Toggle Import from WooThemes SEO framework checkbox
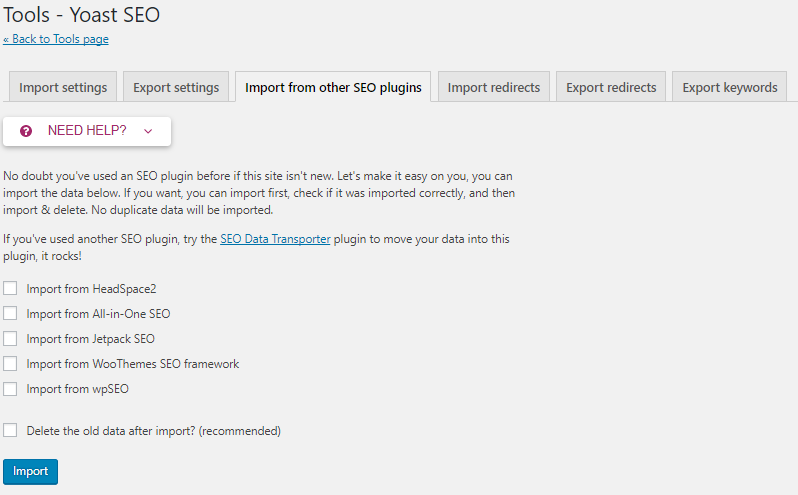The image size is (798, 495). pyautogui.click(x=10, y=364)
